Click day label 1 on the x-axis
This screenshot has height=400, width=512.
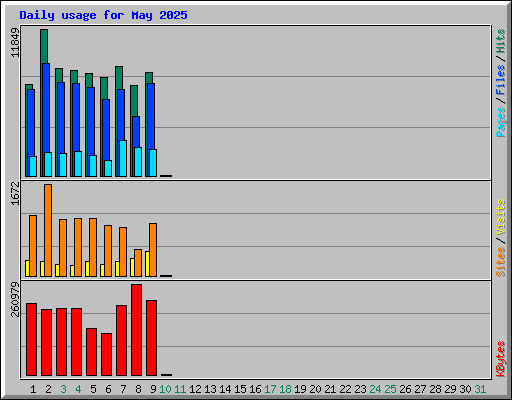pos(33,389)
